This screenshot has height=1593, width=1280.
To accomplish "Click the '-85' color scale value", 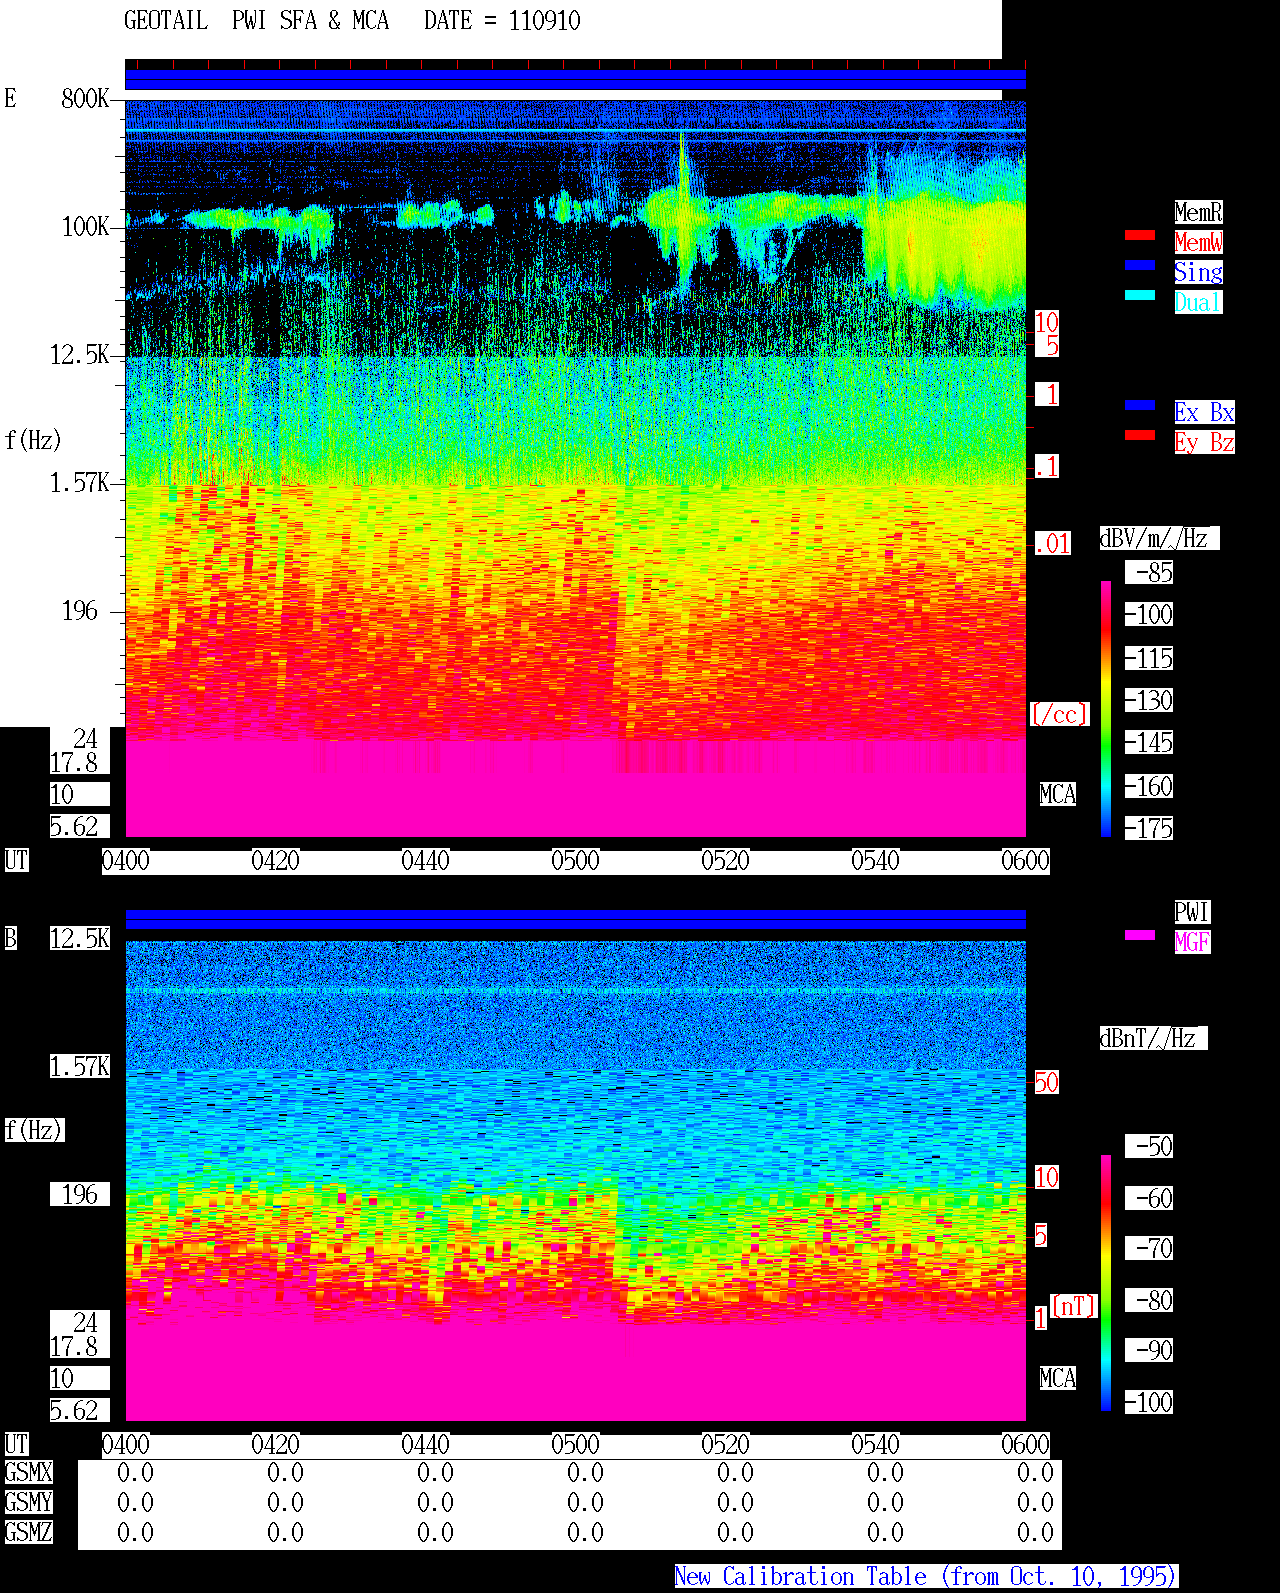I will pos(1149,572).
